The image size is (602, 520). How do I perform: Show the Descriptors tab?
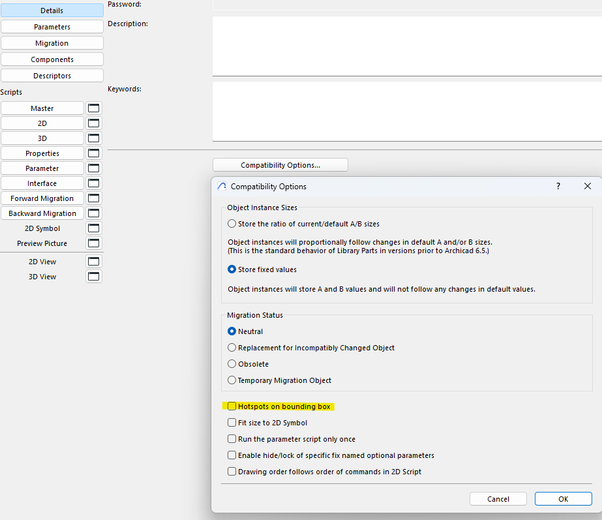point(52,76)
